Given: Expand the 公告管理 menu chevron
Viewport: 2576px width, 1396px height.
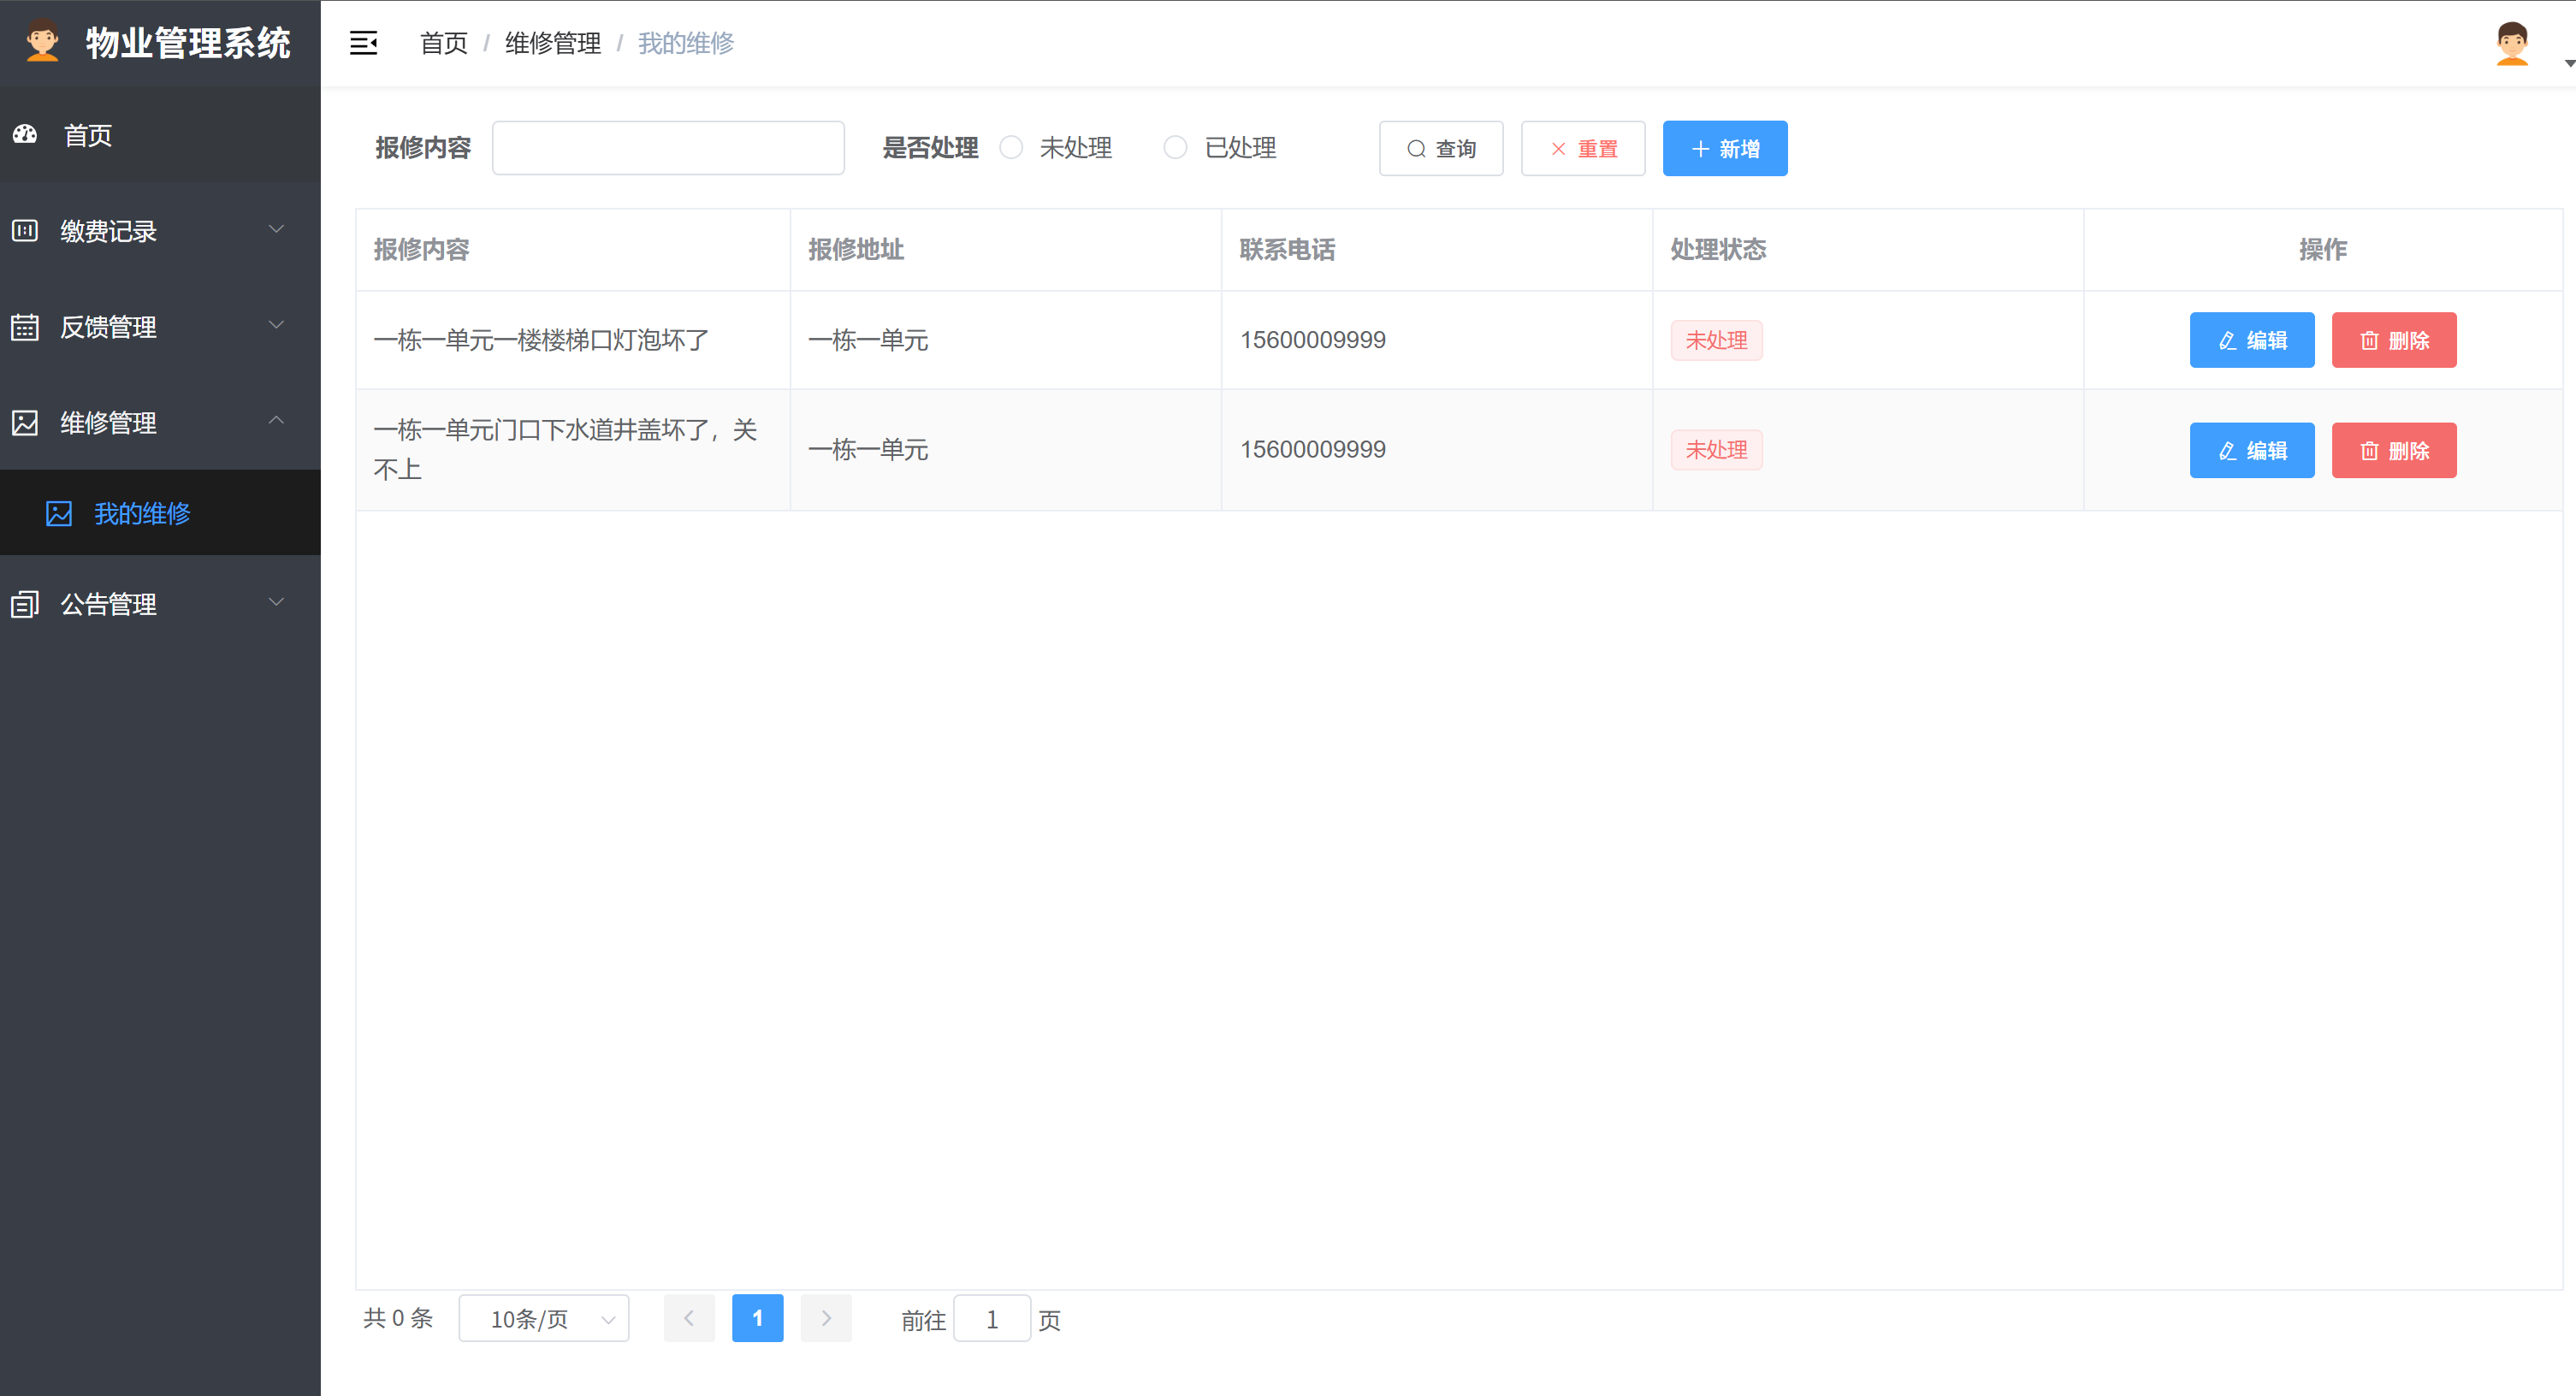Looking at the screenshot, I should pos(277,602).
